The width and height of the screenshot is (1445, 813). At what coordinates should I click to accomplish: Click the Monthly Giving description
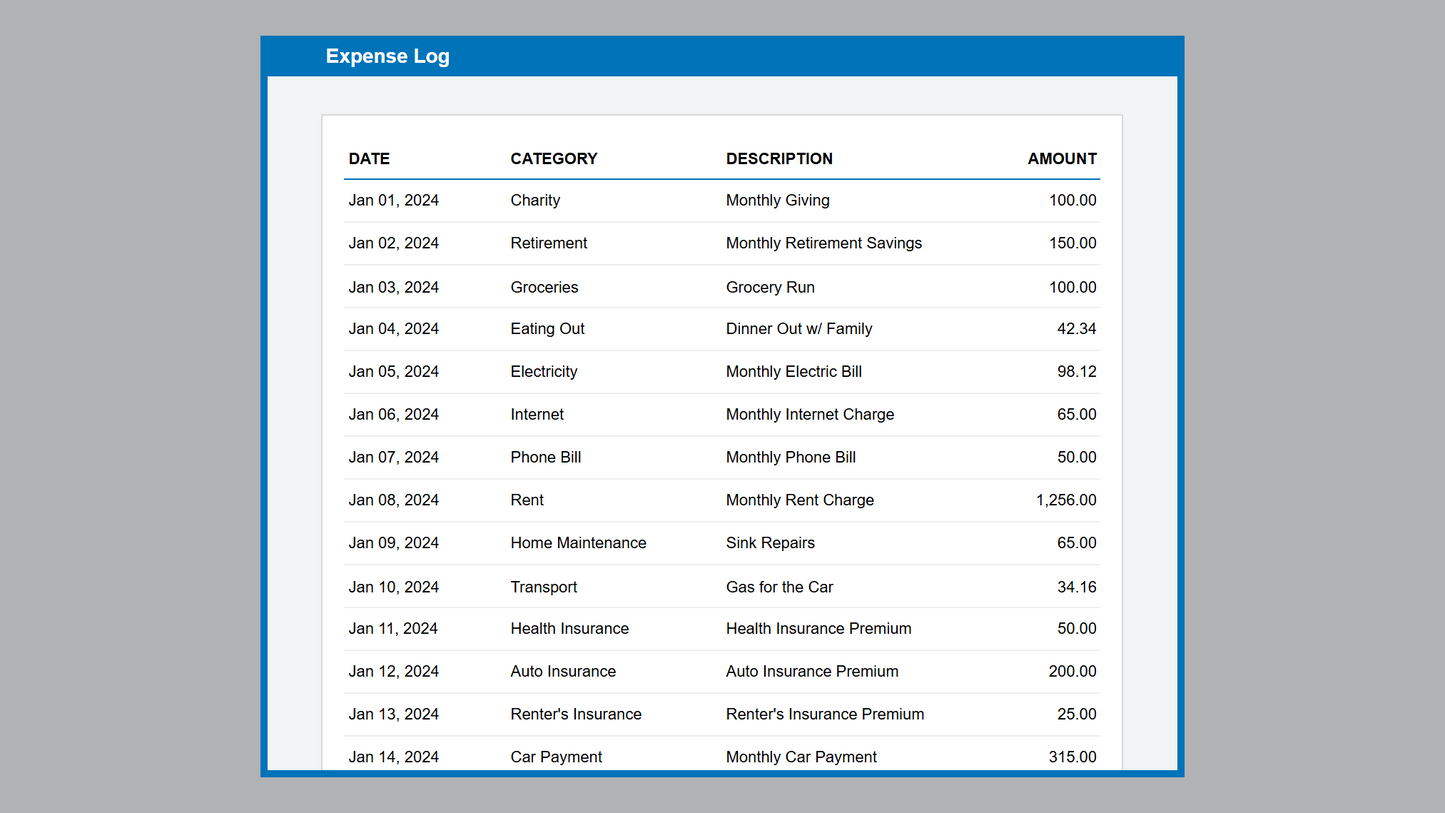tap(778, 200)
